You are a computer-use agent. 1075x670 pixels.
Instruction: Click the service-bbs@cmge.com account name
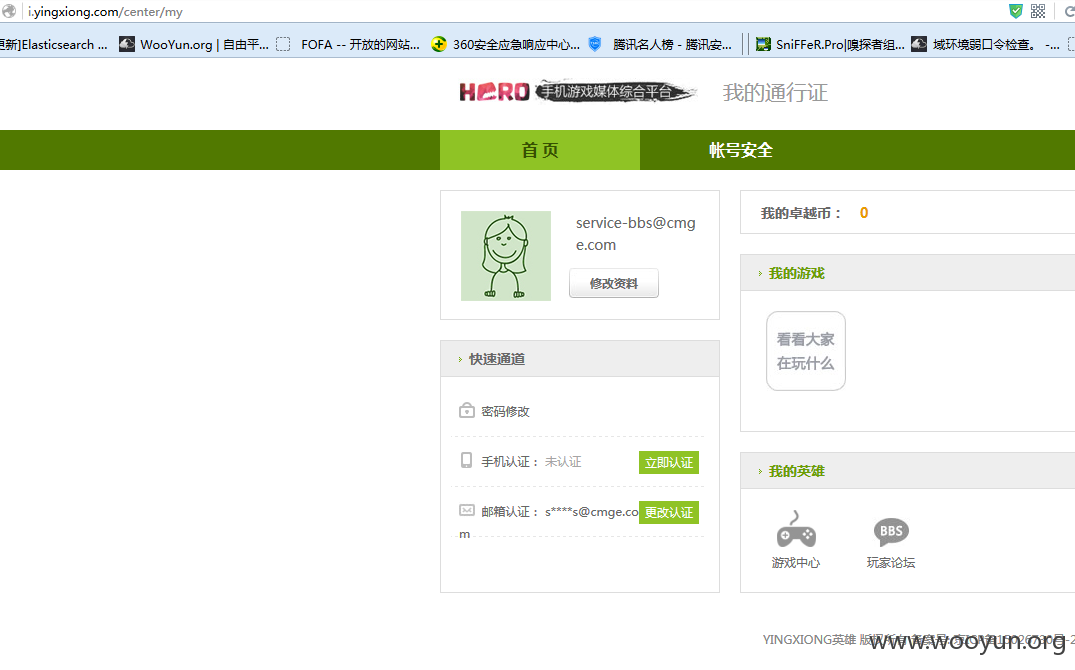636,234
